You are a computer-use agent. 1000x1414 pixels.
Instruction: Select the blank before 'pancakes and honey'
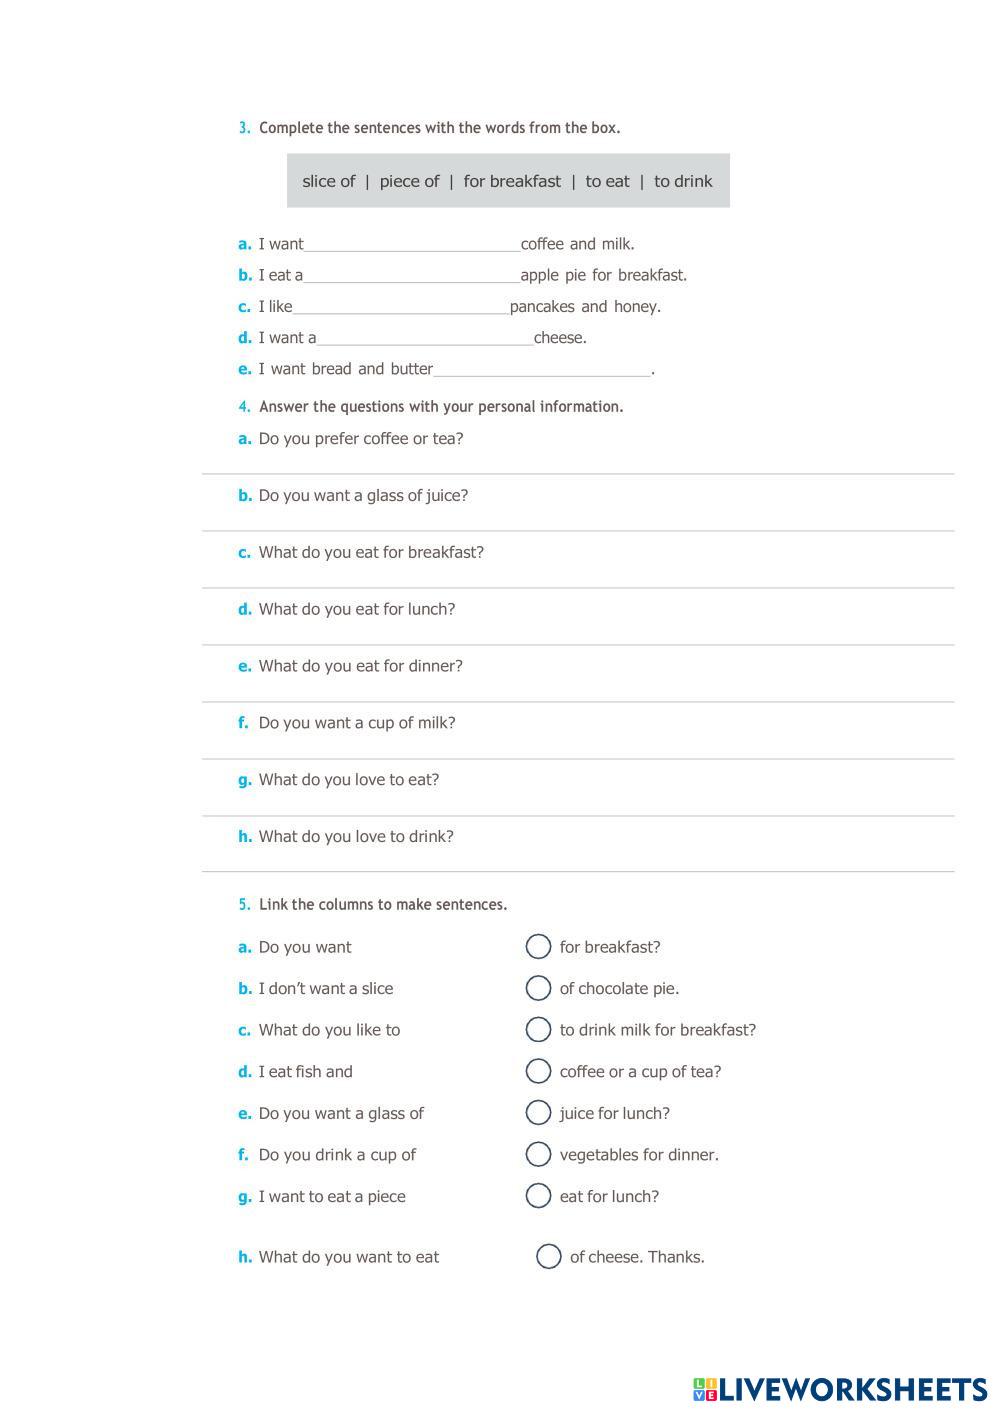[x=401, y=306]
